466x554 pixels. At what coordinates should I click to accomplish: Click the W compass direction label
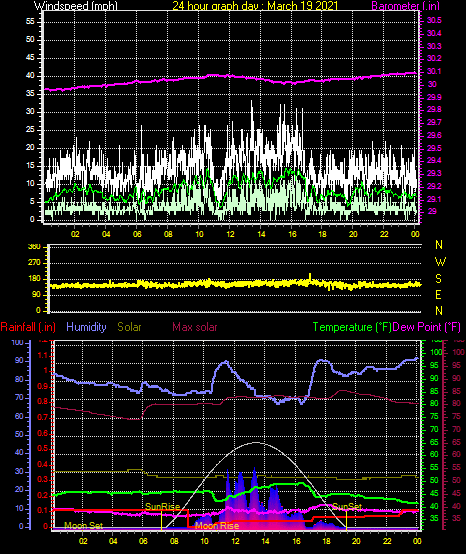pyautogui.click(x=440, y=262)
